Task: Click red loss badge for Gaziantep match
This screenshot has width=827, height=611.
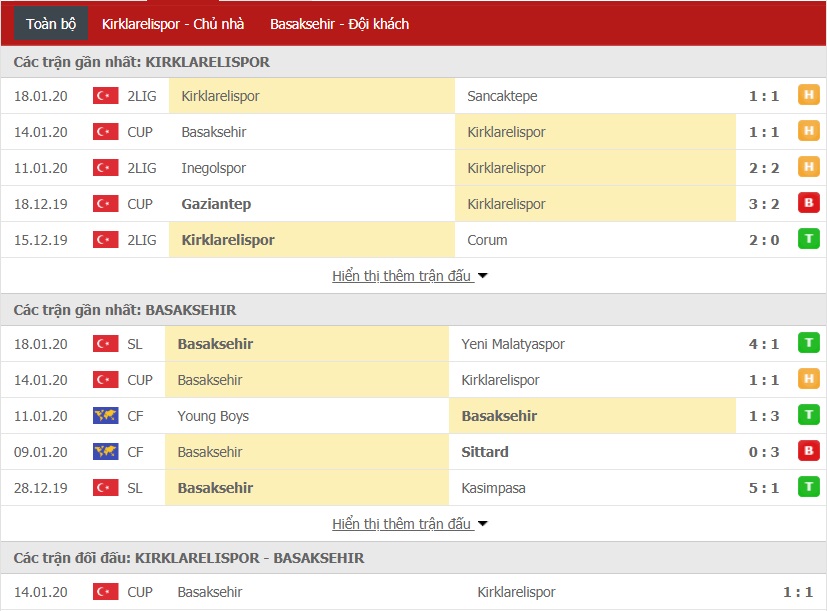Action: click(809, 203)
